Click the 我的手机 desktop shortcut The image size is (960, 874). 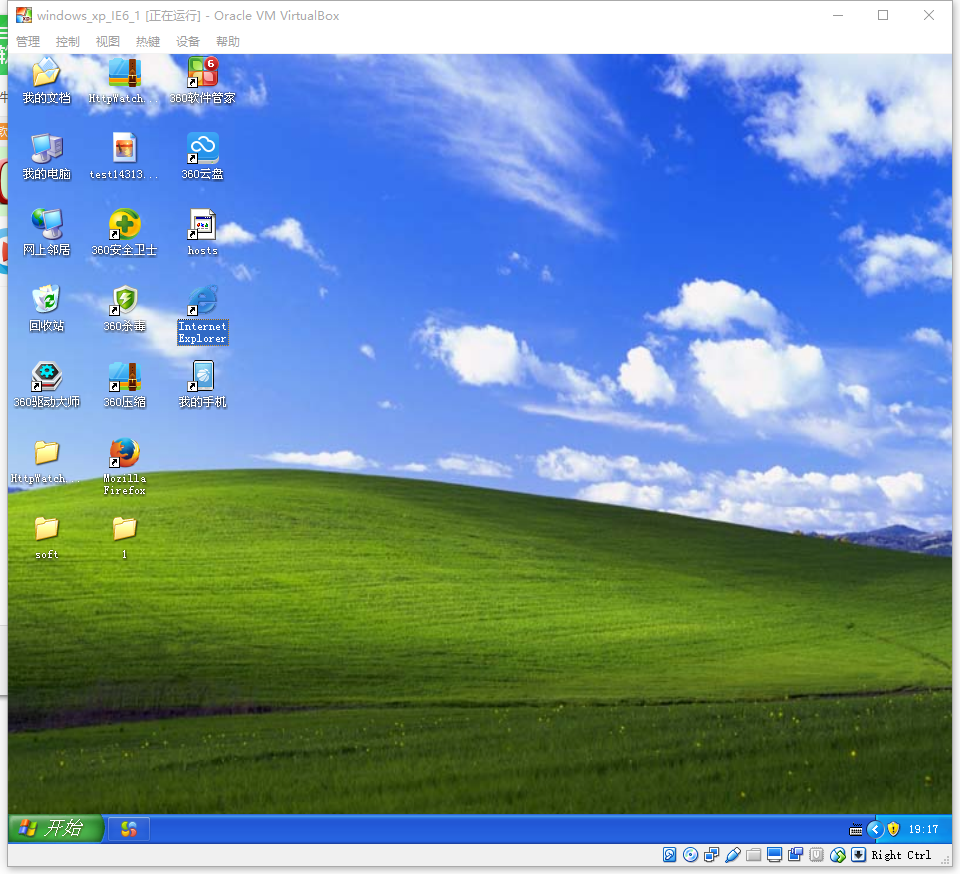pyautogui.click(x=202, y=377)
